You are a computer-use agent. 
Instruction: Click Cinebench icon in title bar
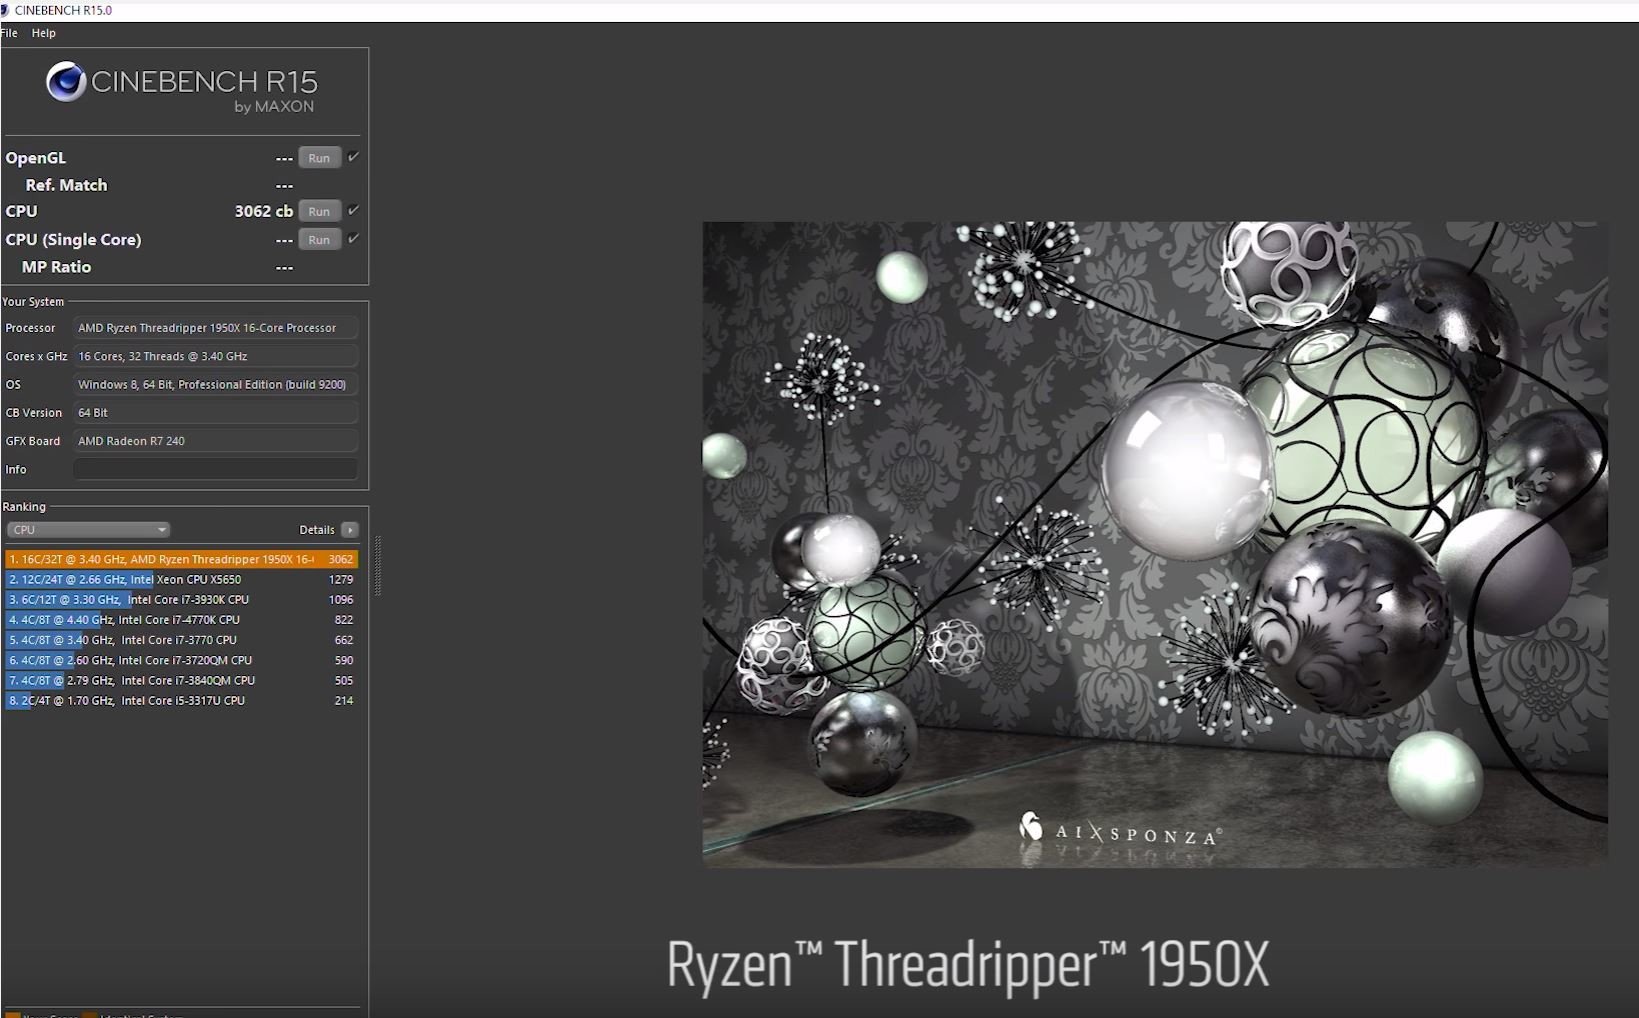click(x=5, y=10)
